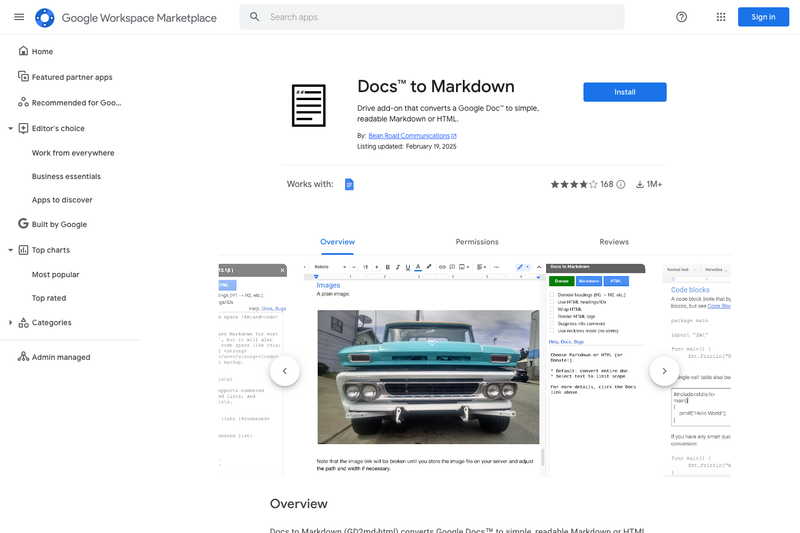Click the Home icon in sidebar
This screenshot has height=533, width=800.
point(23,50)
